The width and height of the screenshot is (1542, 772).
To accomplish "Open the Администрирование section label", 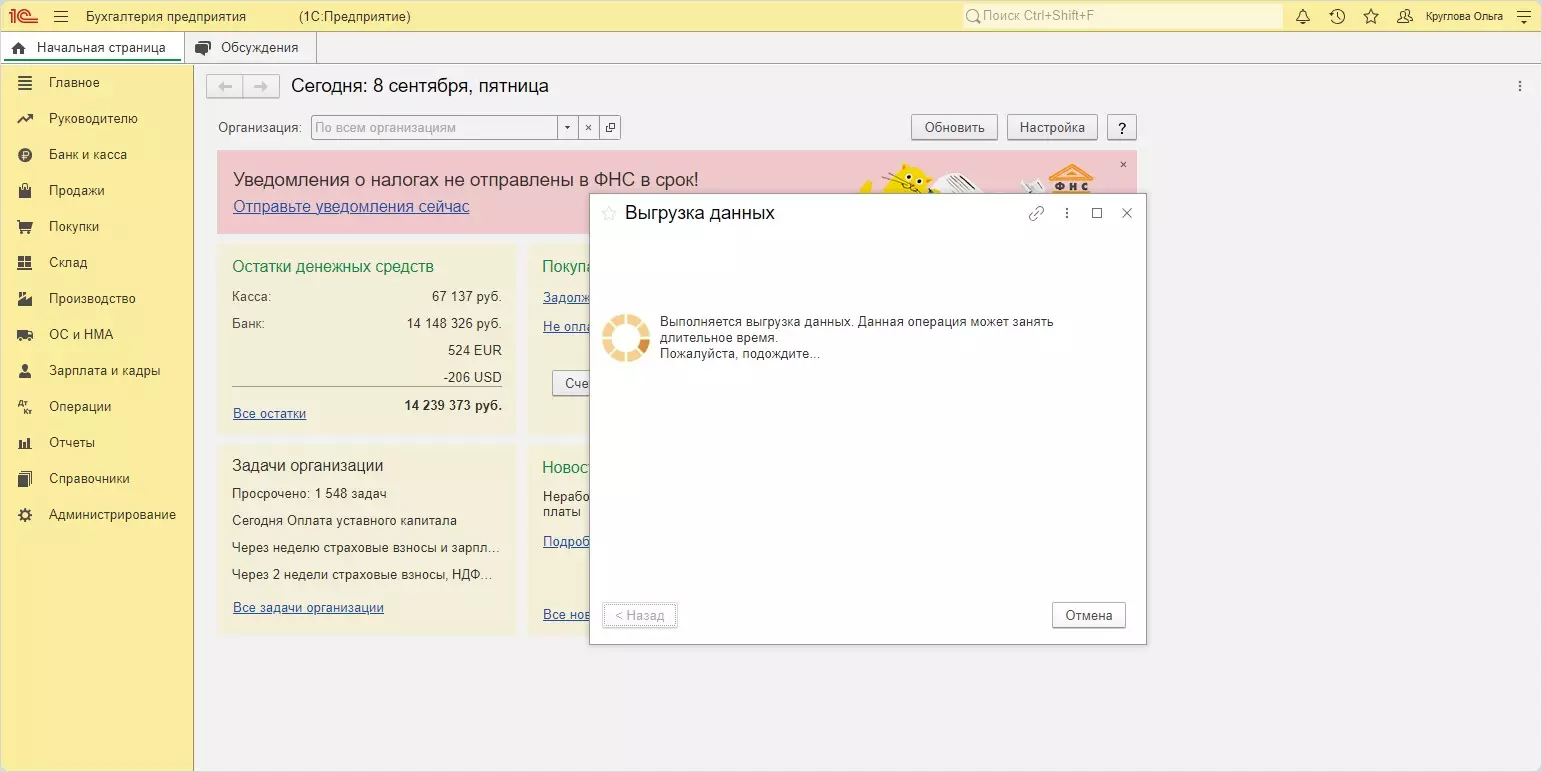I will pyautogui.click(x=112, y=515).
